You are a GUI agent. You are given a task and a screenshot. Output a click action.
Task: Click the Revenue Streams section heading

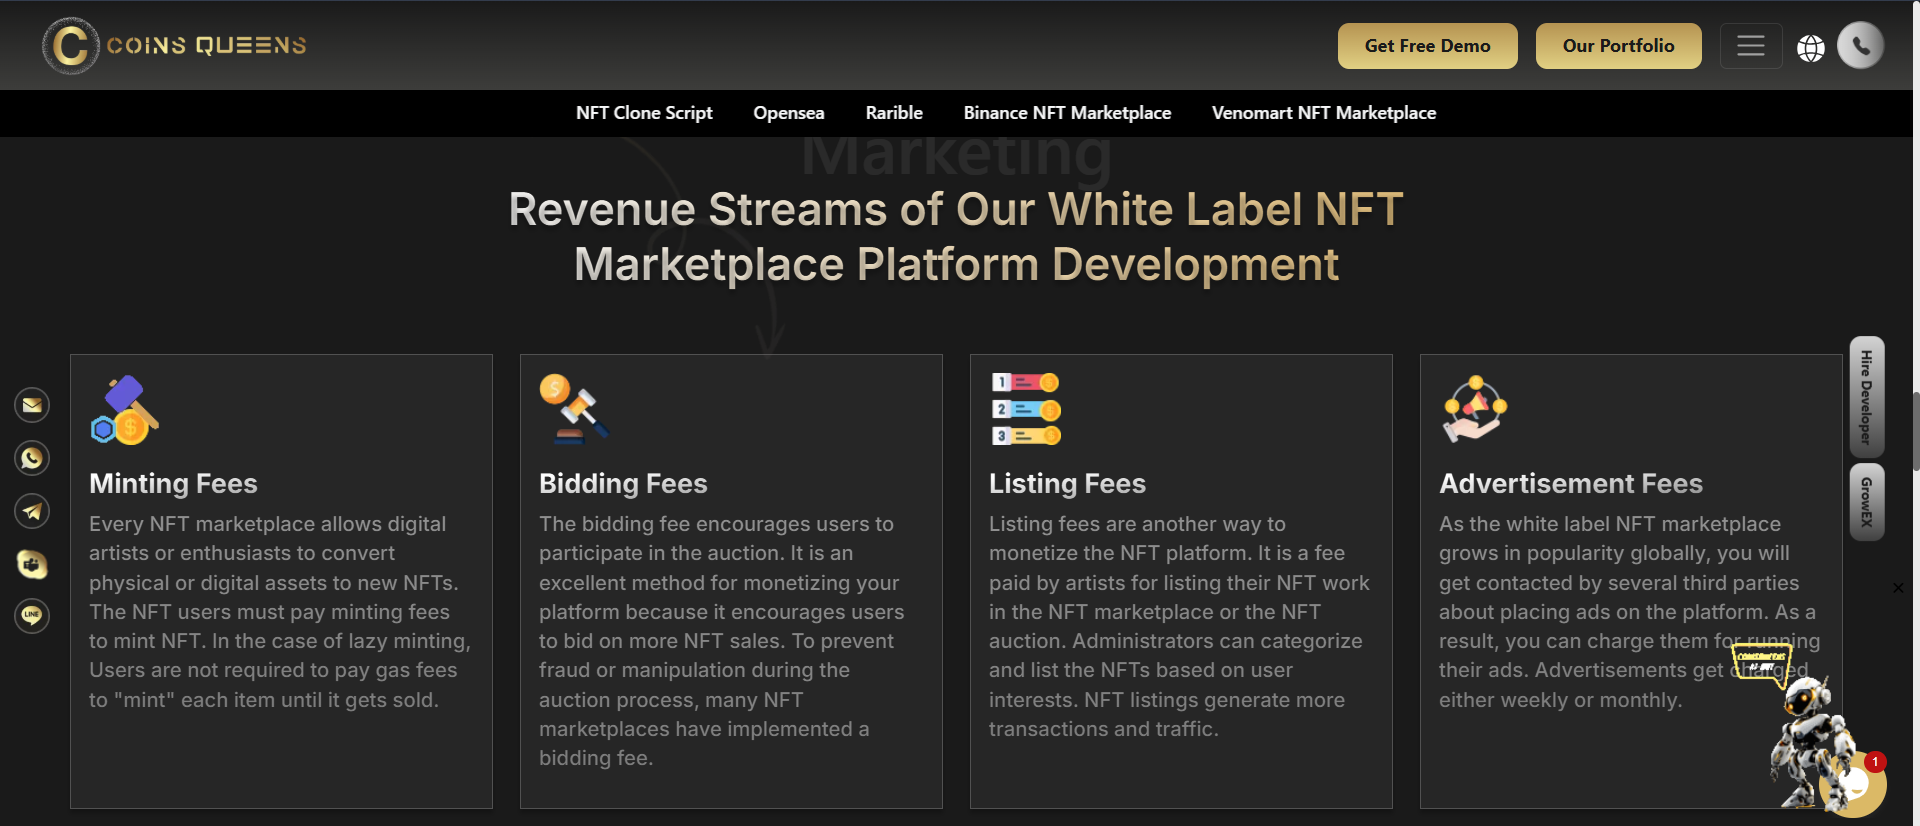pos(956,237)
